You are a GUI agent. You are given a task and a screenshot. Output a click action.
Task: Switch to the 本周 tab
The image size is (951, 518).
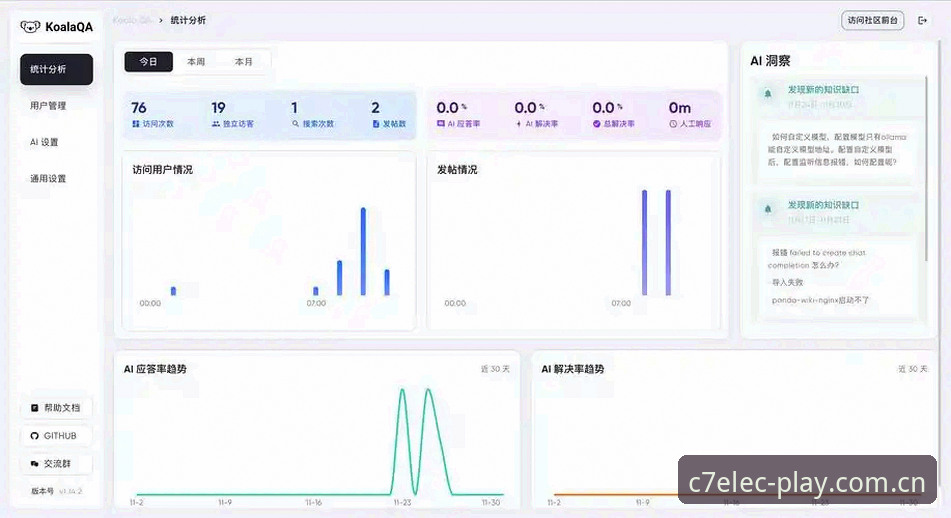196,61
